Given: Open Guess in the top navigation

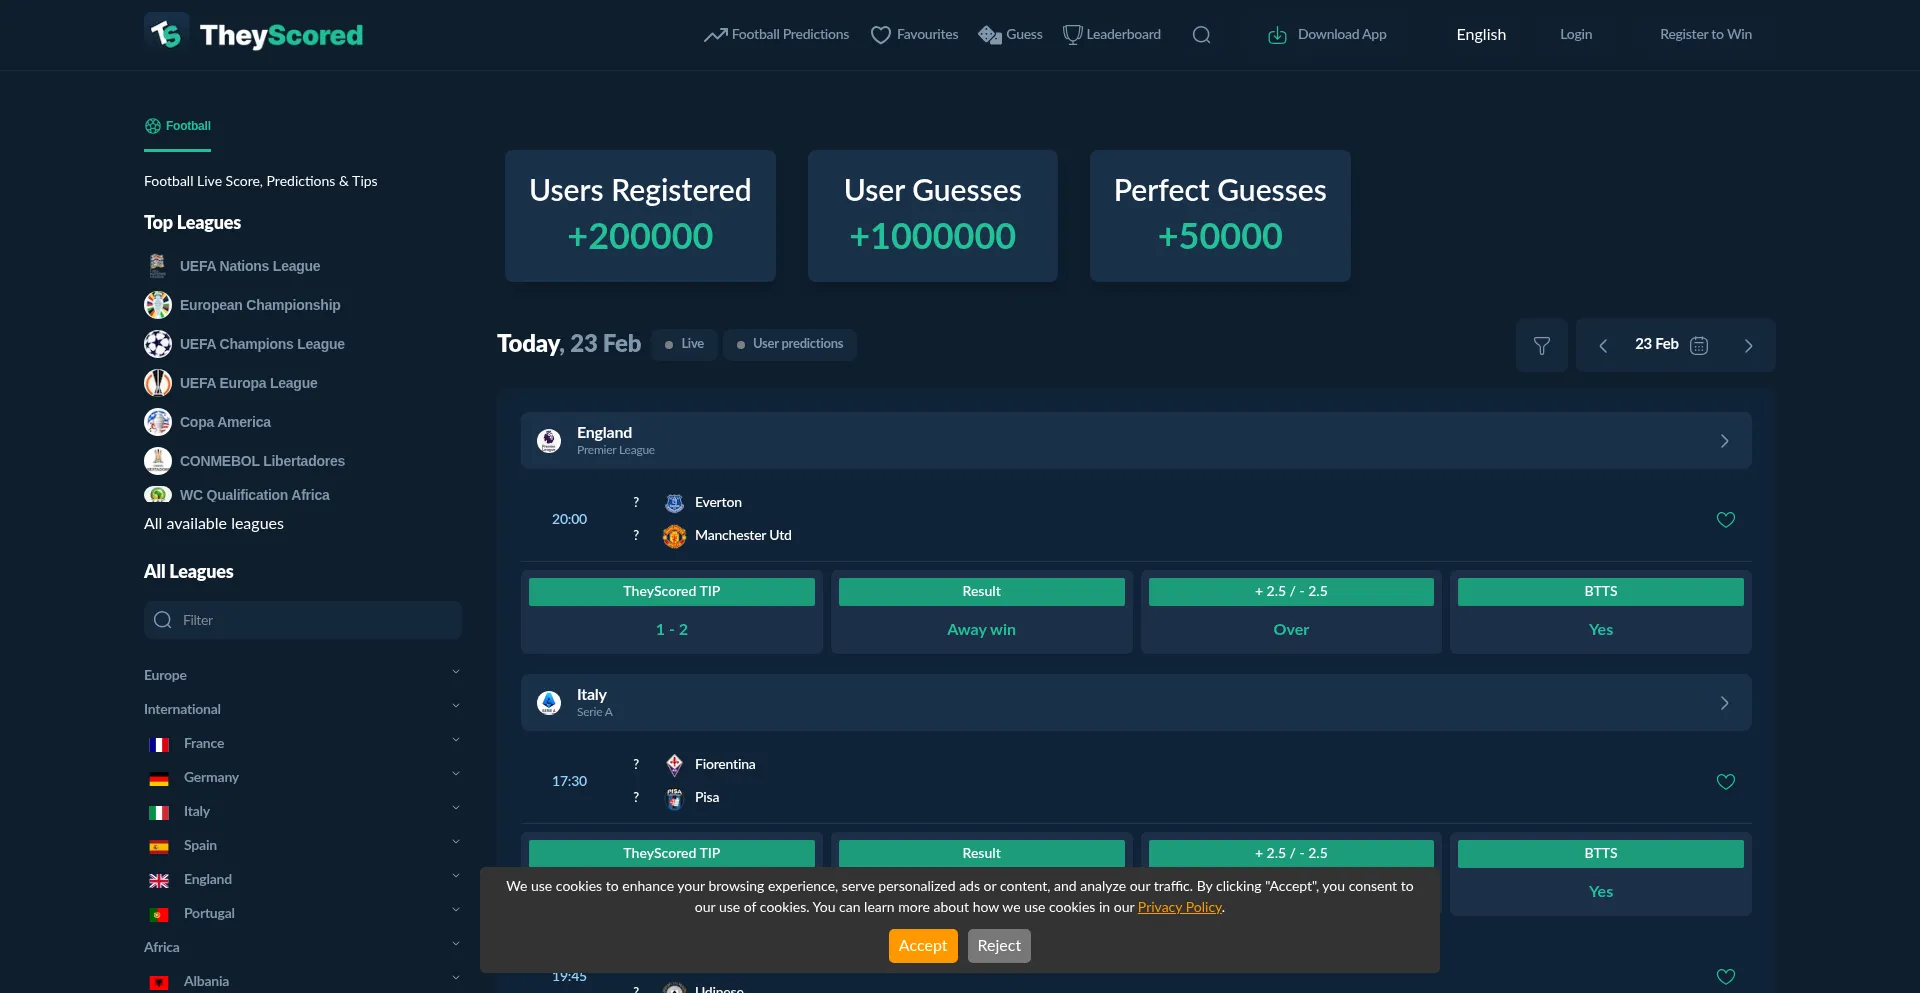Looking at the screenshot, I should (1010, 35).
